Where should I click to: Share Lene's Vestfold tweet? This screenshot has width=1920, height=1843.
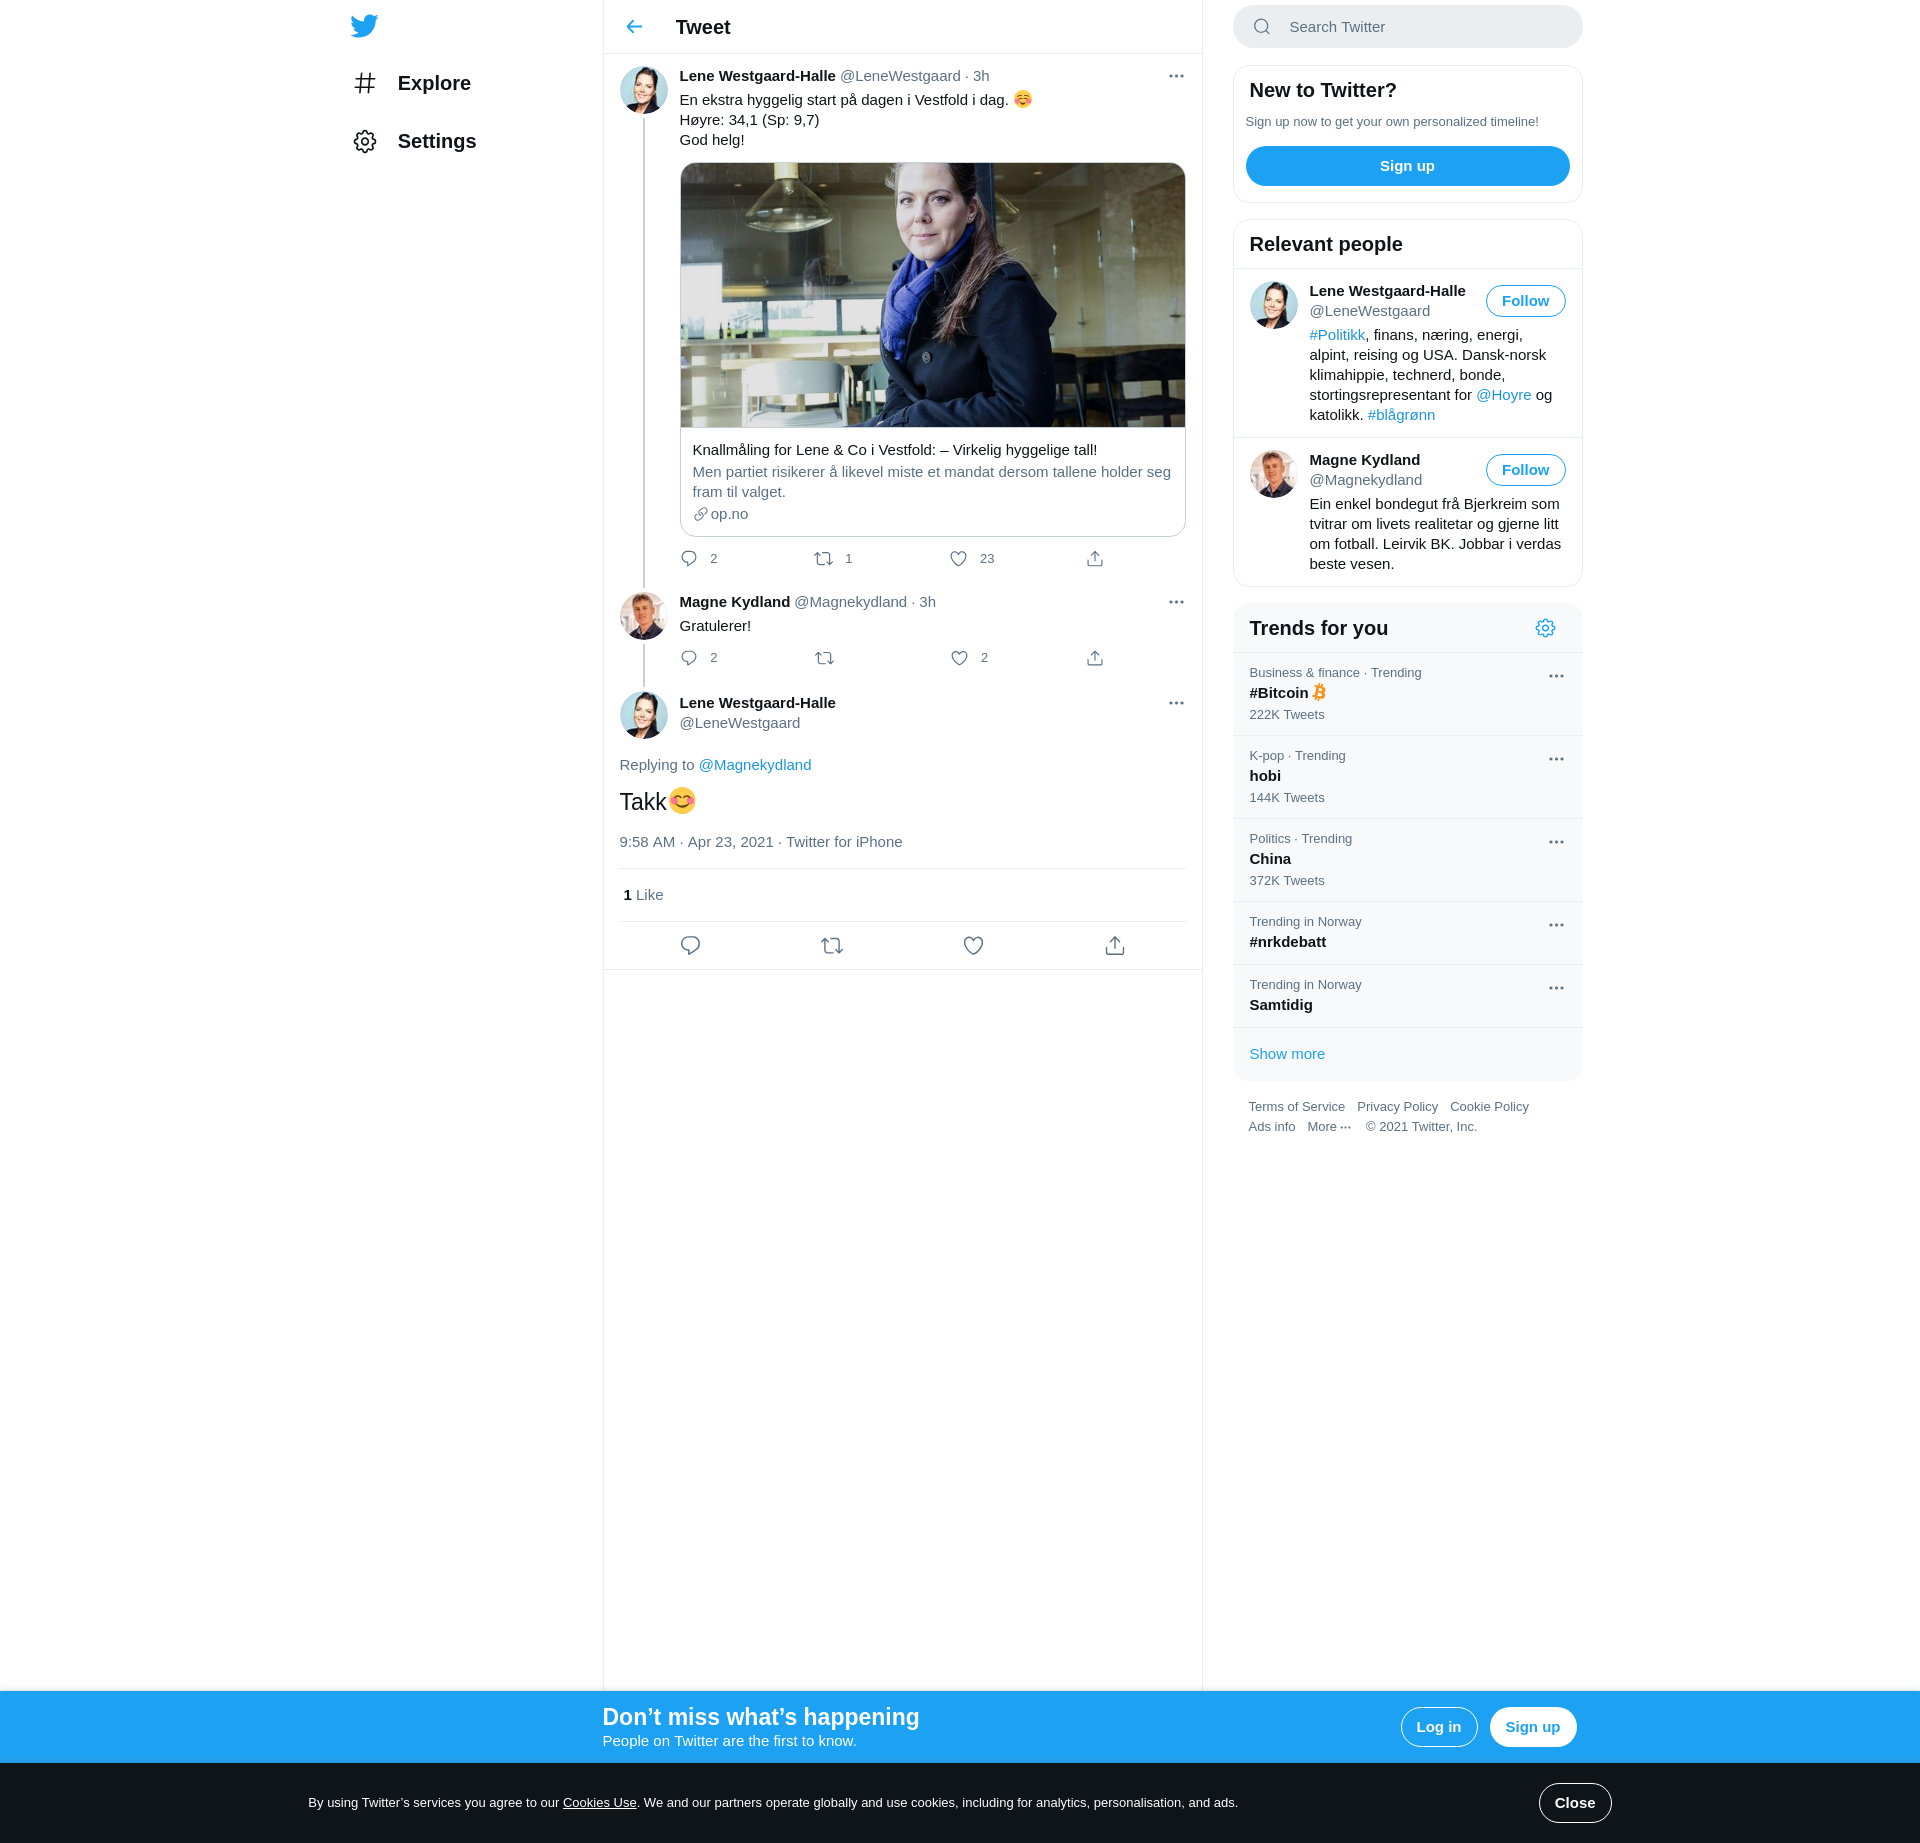(x=1095, y=559)
